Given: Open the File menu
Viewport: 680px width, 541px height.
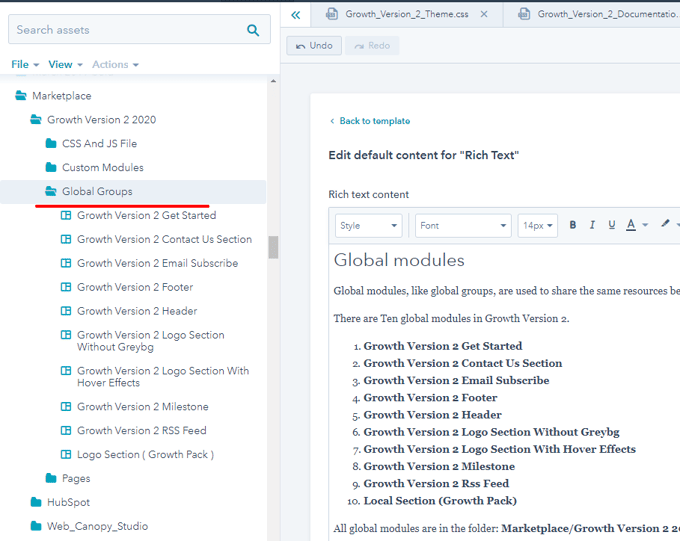Looking at the screenshot, I should (25, 65).
